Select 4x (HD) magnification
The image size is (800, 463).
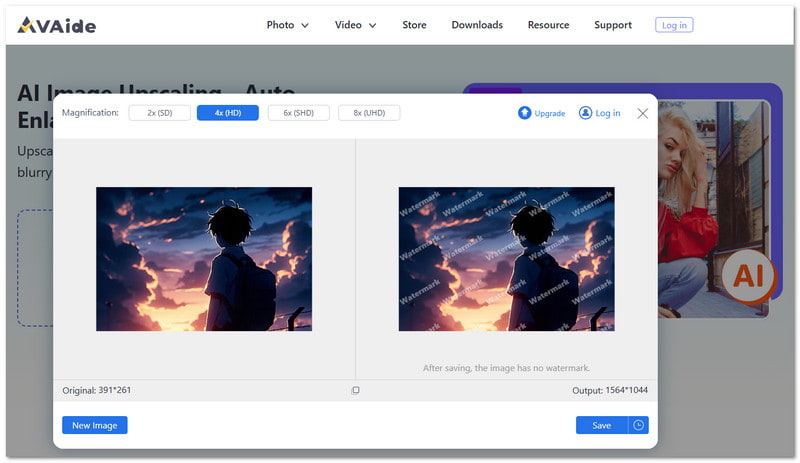[x=228, y=113]
